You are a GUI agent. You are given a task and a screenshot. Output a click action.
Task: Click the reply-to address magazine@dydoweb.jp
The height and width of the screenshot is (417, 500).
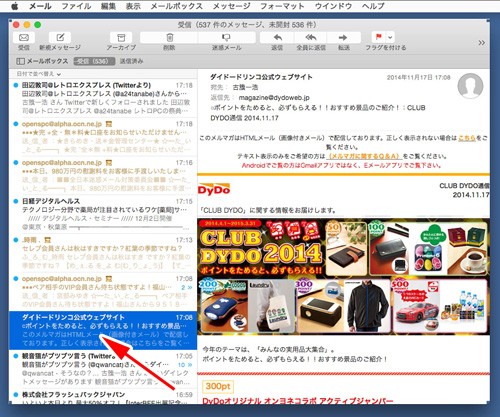[274, 98]
